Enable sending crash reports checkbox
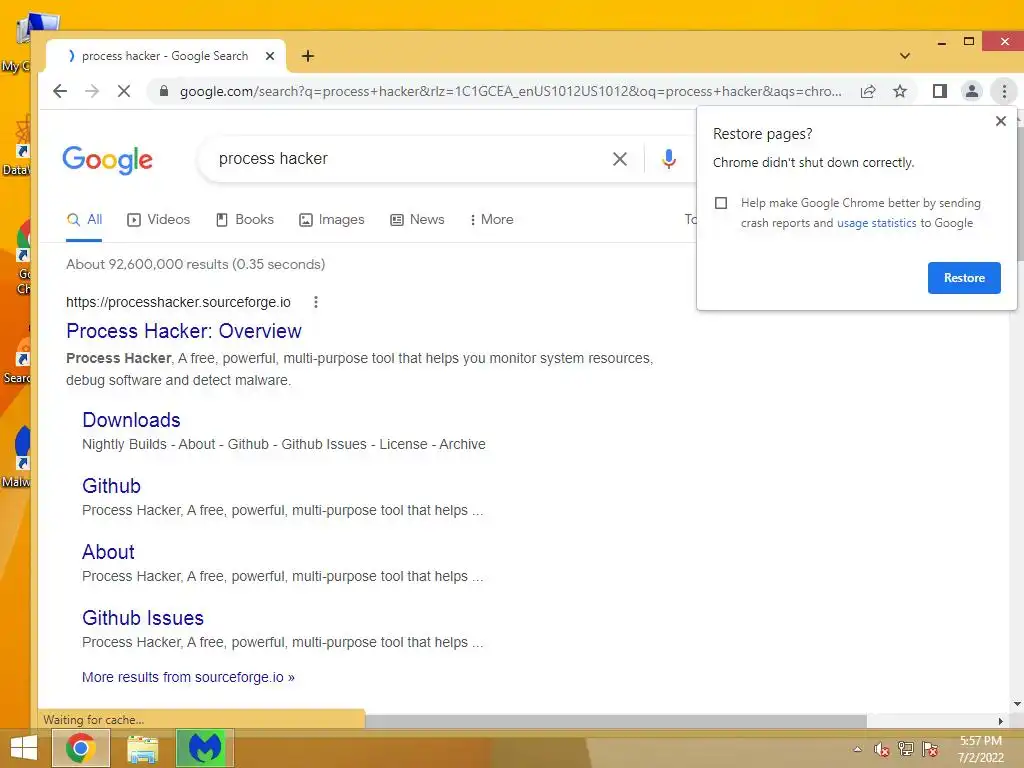 point(721,203)
